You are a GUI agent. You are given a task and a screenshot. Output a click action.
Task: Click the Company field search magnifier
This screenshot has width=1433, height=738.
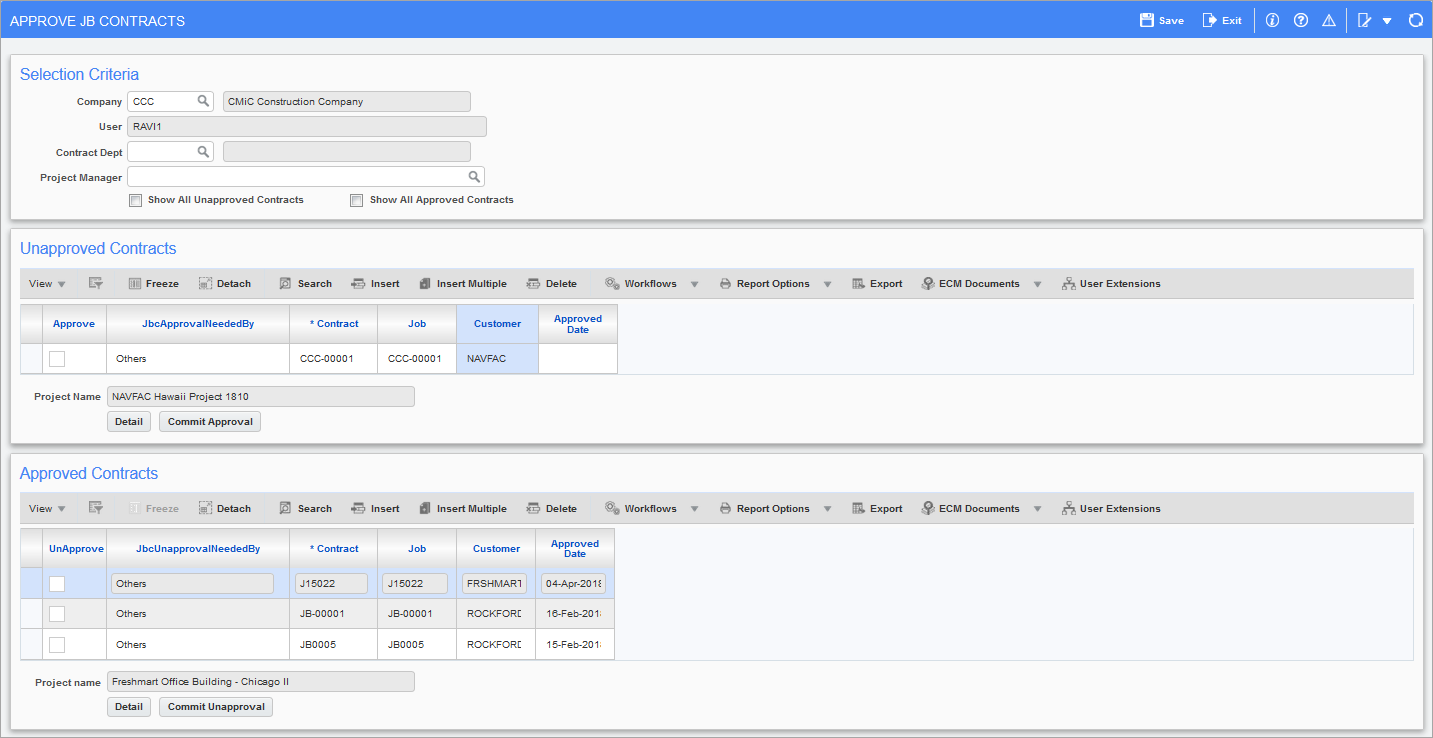pyautogui.click(x=203, y=101)
